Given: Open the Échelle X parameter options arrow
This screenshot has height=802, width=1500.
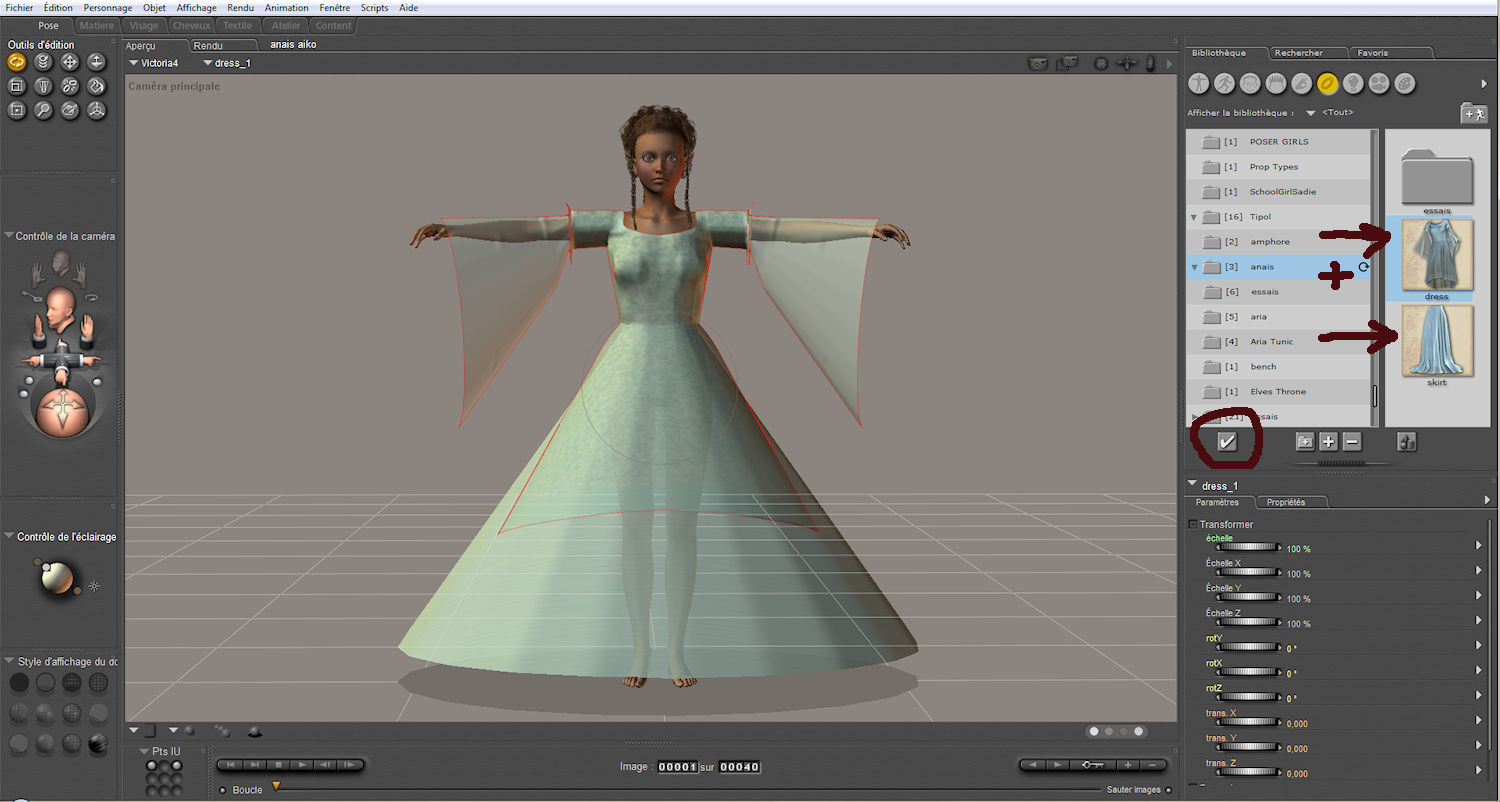Looking at the screenshot, I should click(x=1479, y=570).
